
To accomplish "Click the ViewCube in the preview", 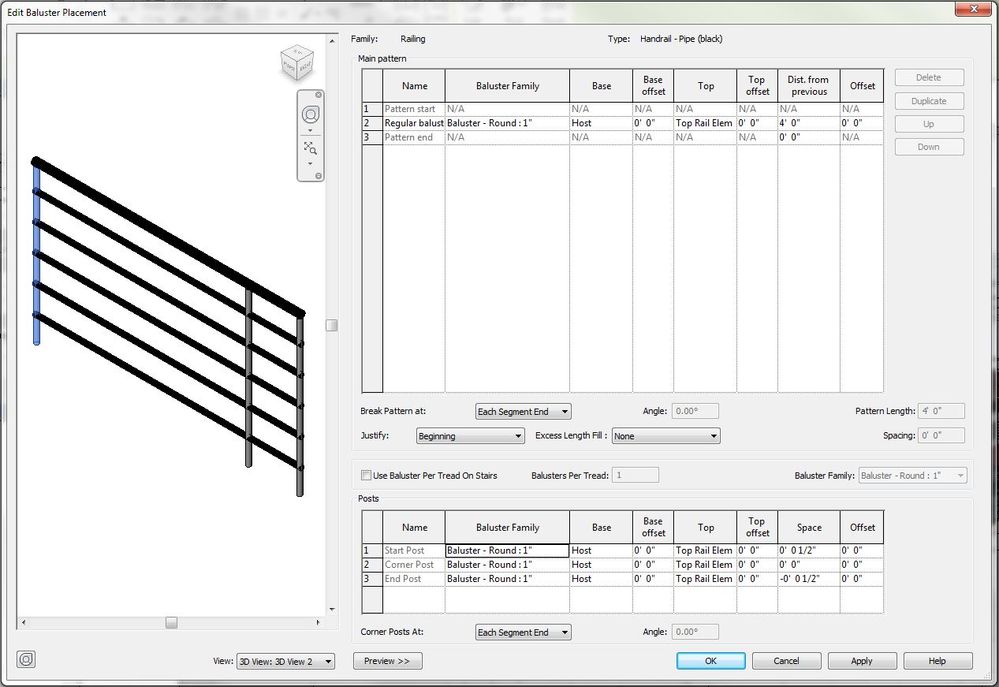I will [297, 63].
